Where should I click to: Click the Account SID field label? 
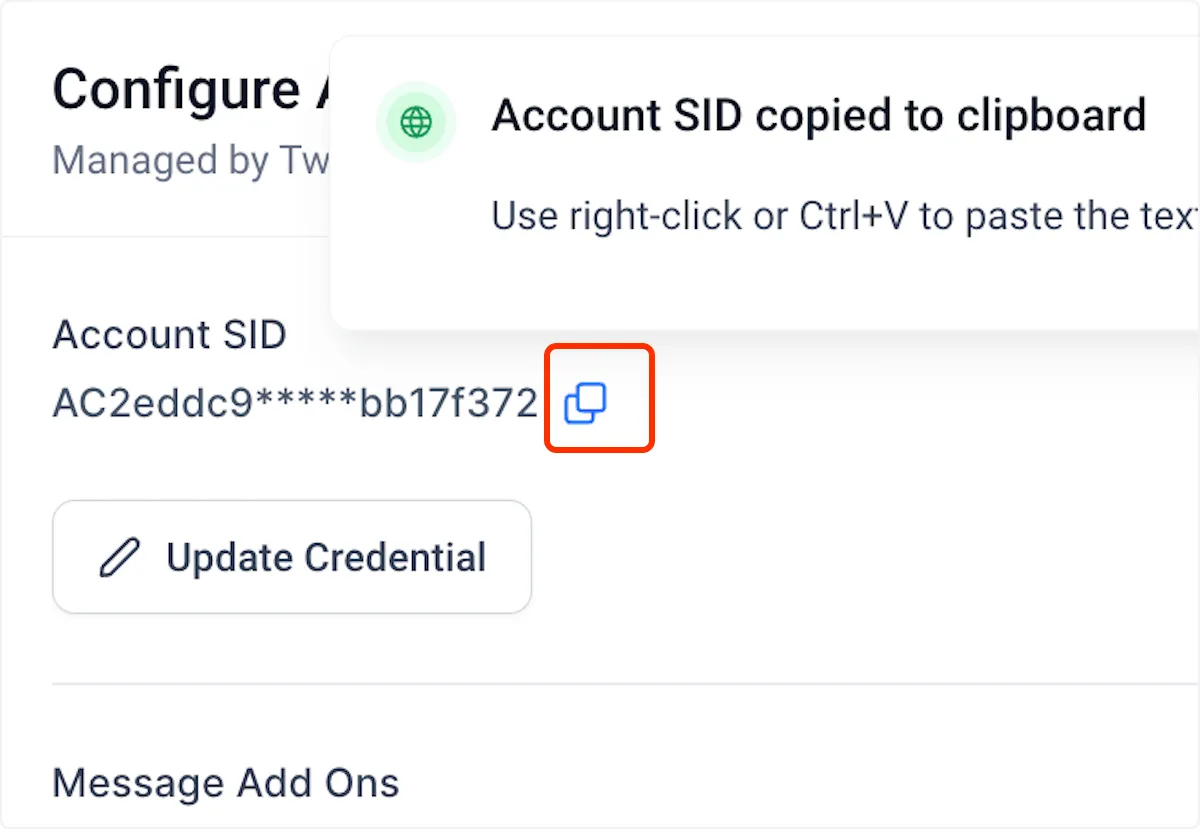click(169, 334)
